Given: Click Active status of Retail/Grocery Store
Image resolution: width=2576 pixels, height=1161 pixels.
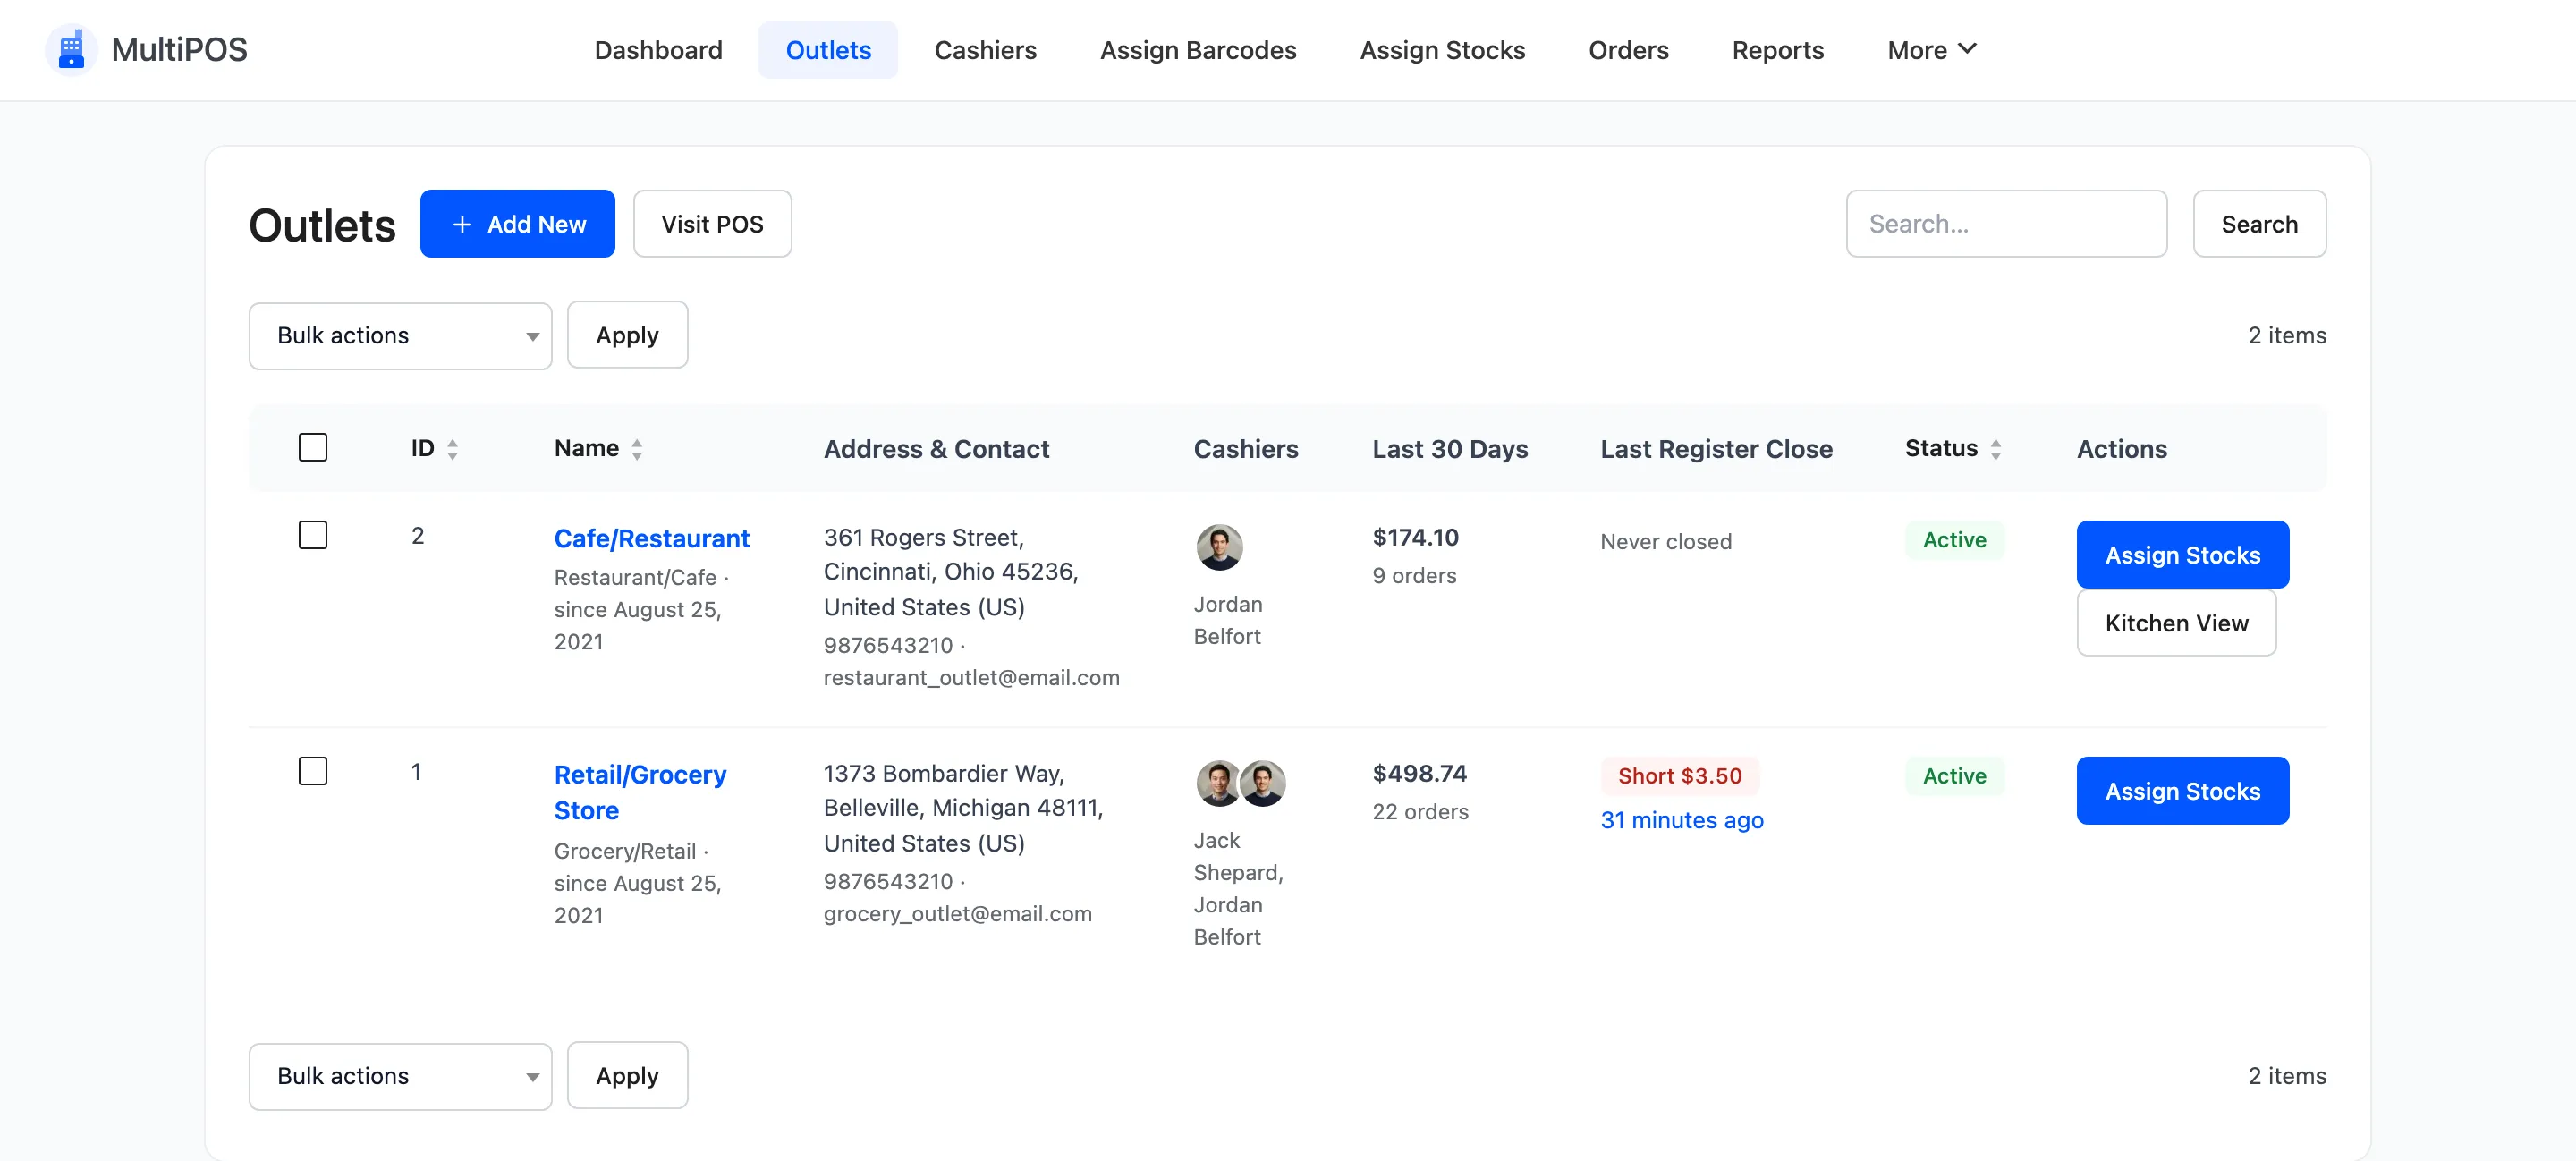Looking at the screenshot, I should (x=1954, y=776).
